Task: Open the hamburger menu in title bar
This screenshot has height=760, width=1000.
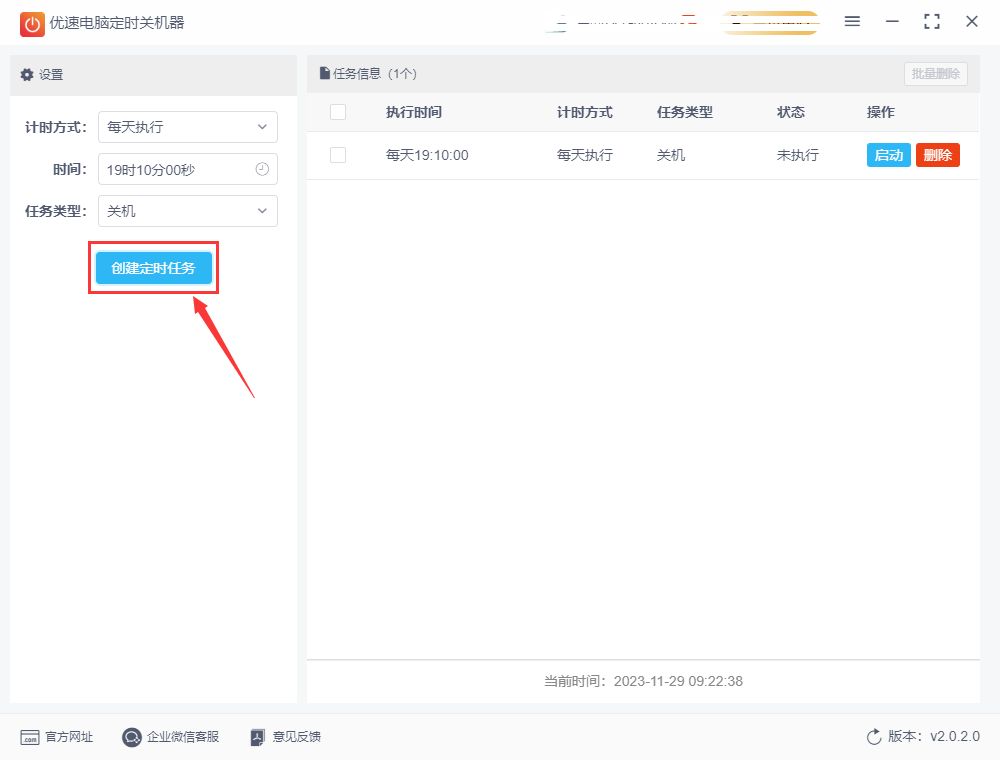Action: [852, 22]
